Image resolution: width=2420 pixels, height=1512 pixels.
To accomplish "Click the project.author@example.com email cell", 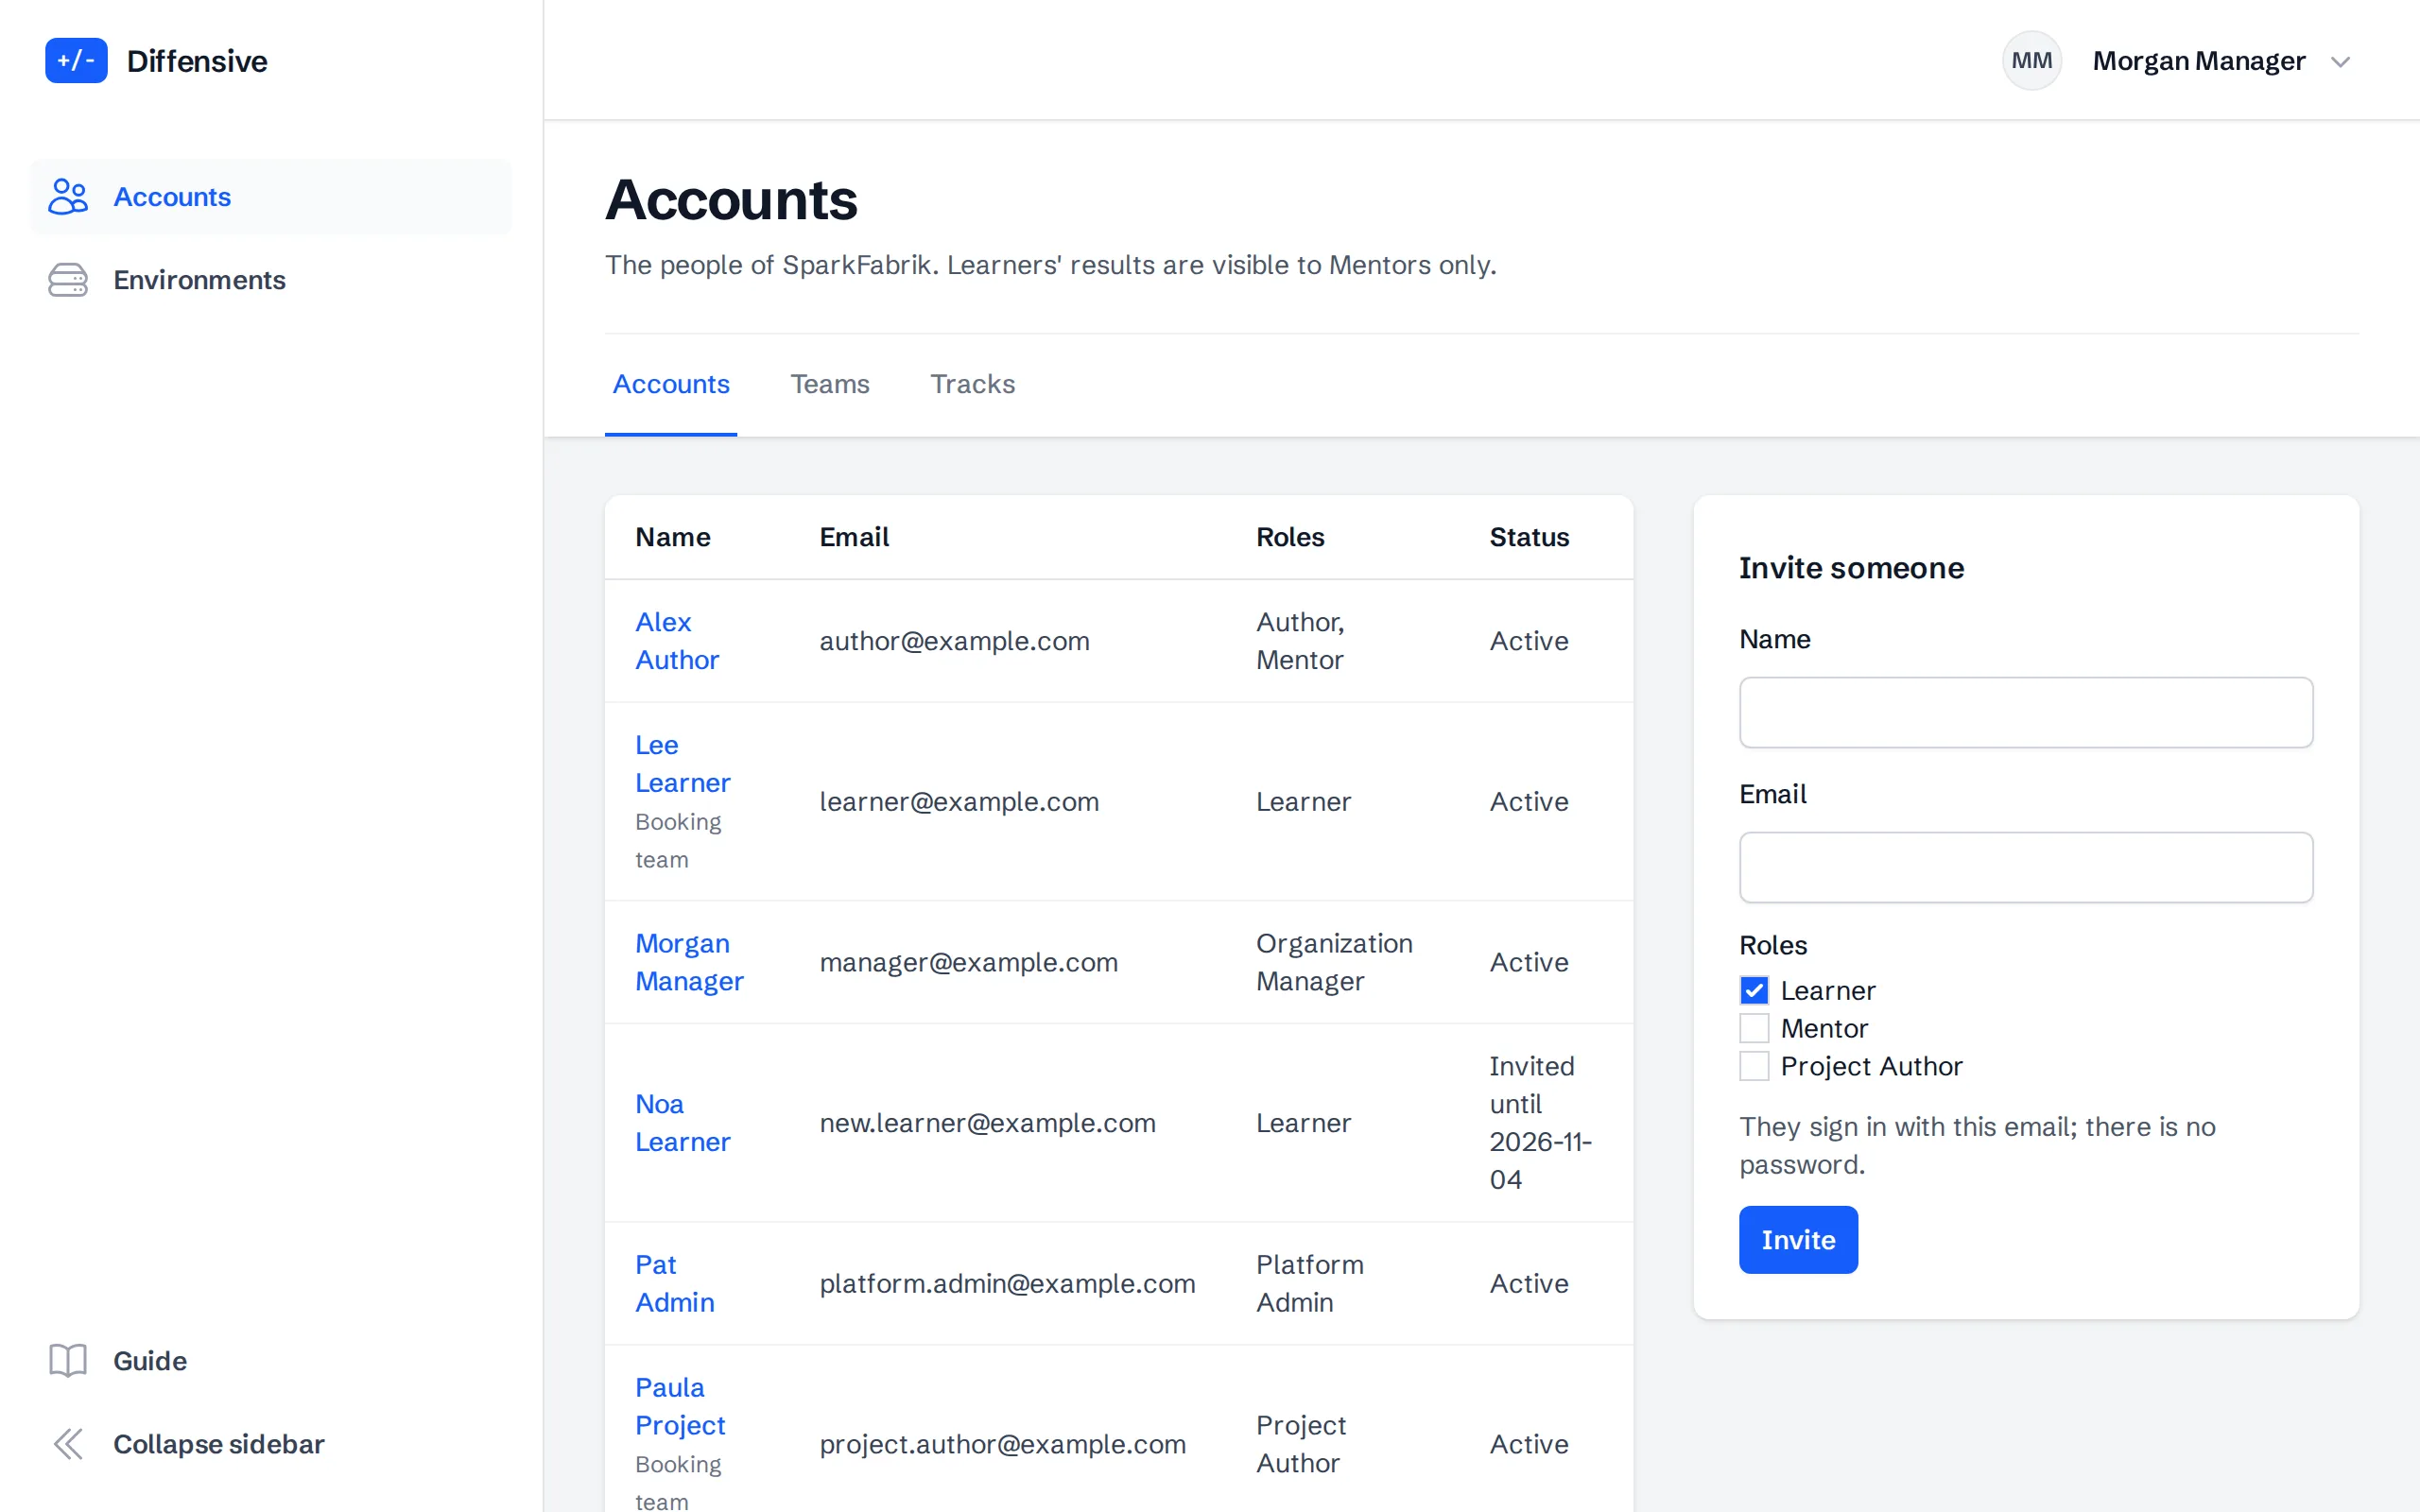I will point(1002,1444).
